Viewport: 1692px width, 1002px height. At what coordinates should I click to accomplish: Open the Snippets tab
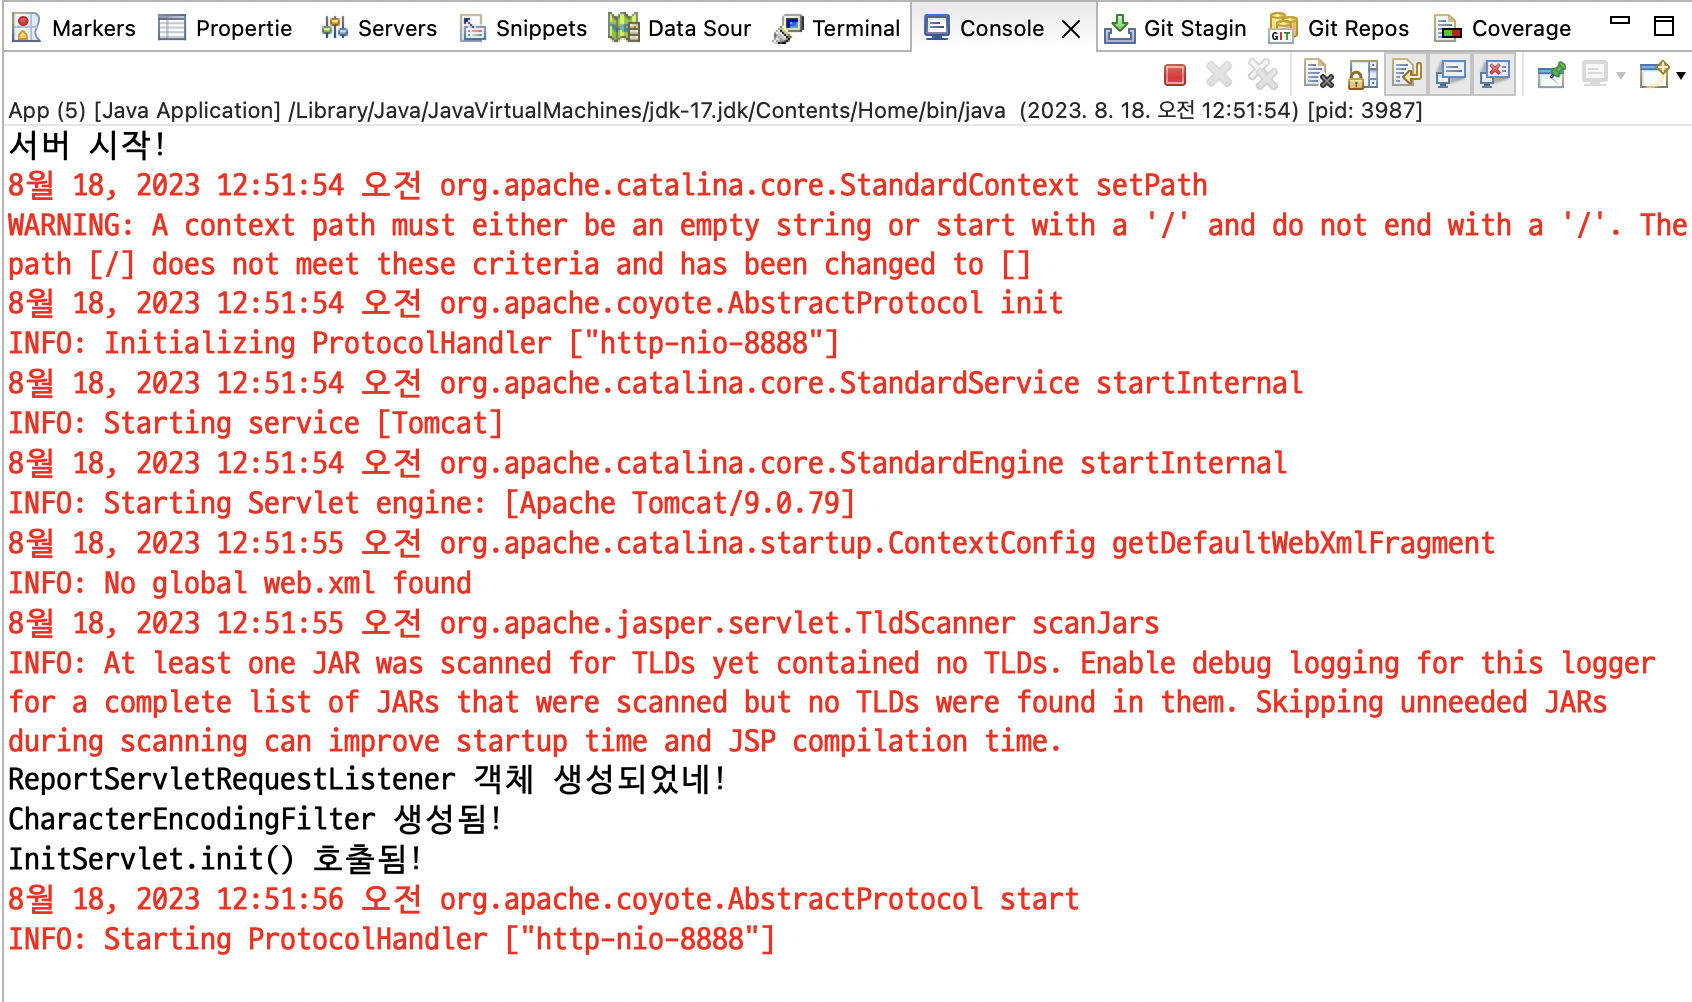click(525, 28)
